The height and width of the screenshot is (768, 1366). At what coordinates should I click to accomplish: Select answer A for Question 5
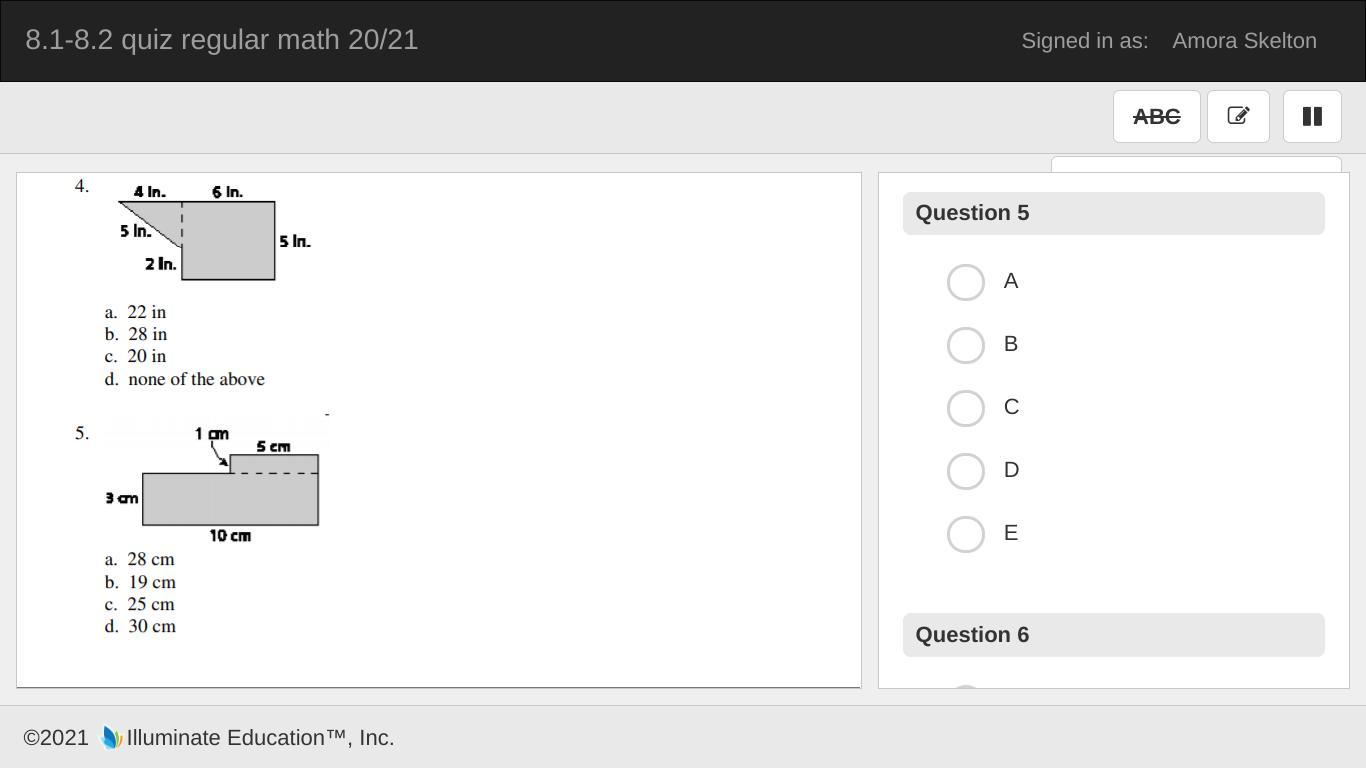coord(966,282)
